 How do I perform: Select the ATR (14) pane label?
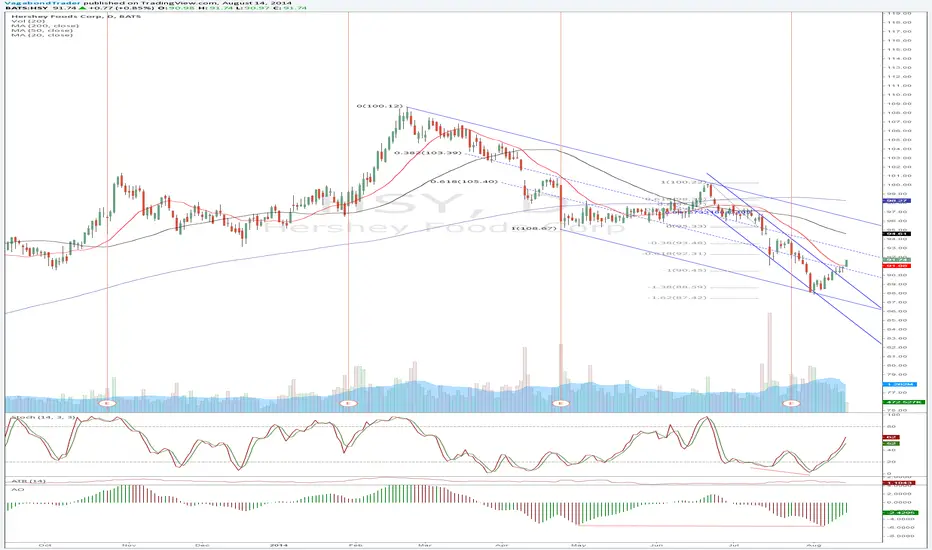point(29,481)
